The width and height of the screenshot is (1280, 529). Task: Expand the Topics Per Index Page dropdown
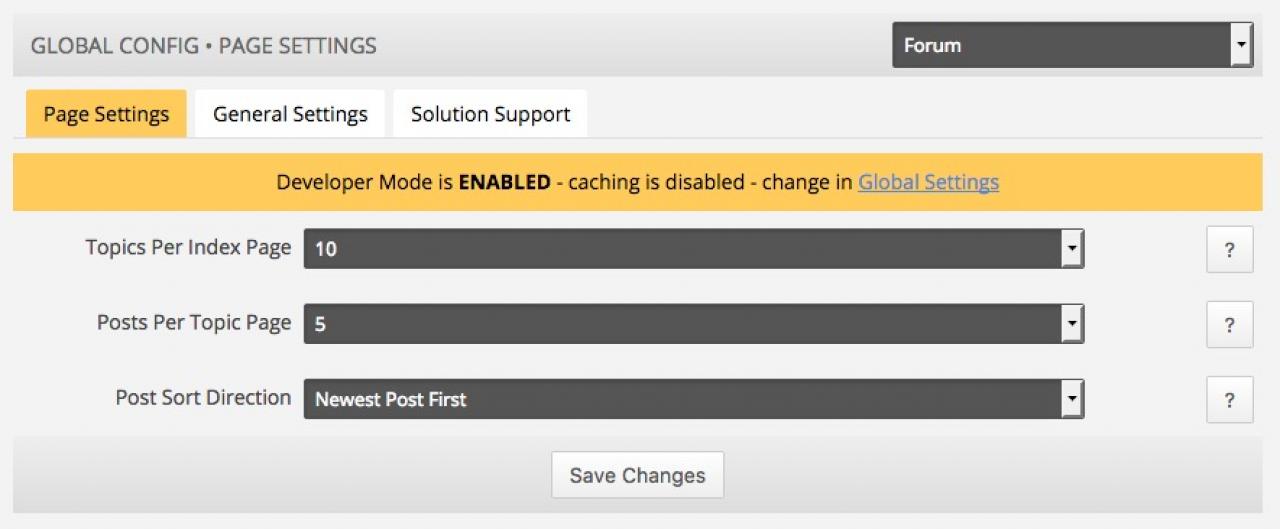pos(692,249)
